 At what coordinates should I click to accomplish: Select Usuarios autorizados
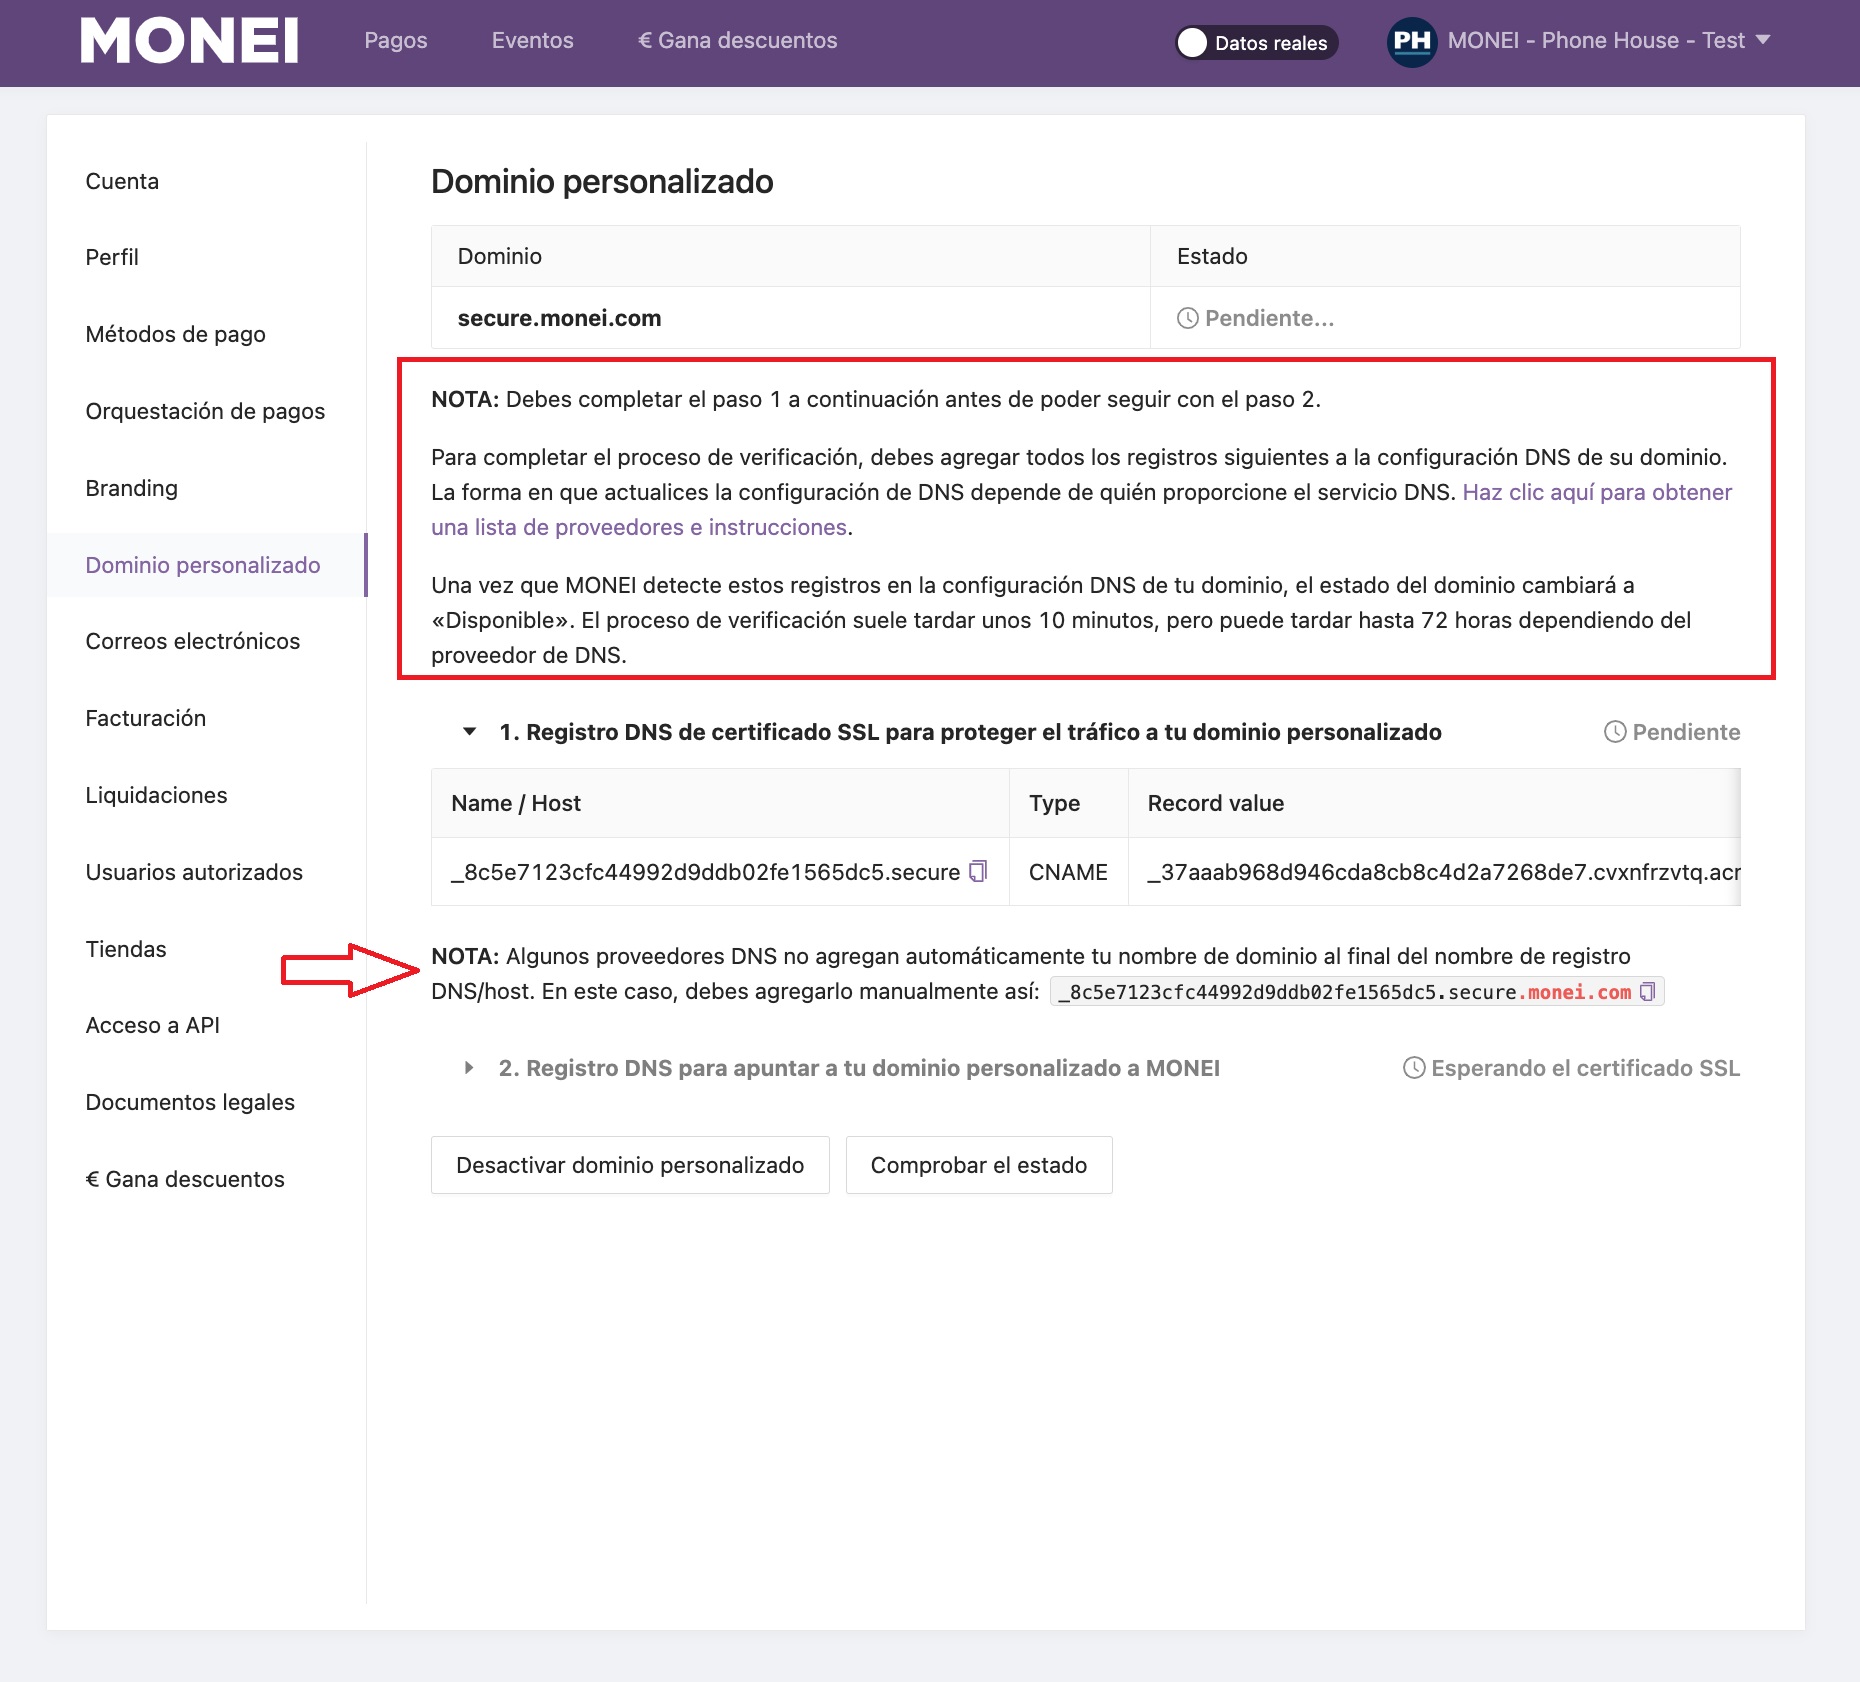pyautogui.click(x=194, y=872)
